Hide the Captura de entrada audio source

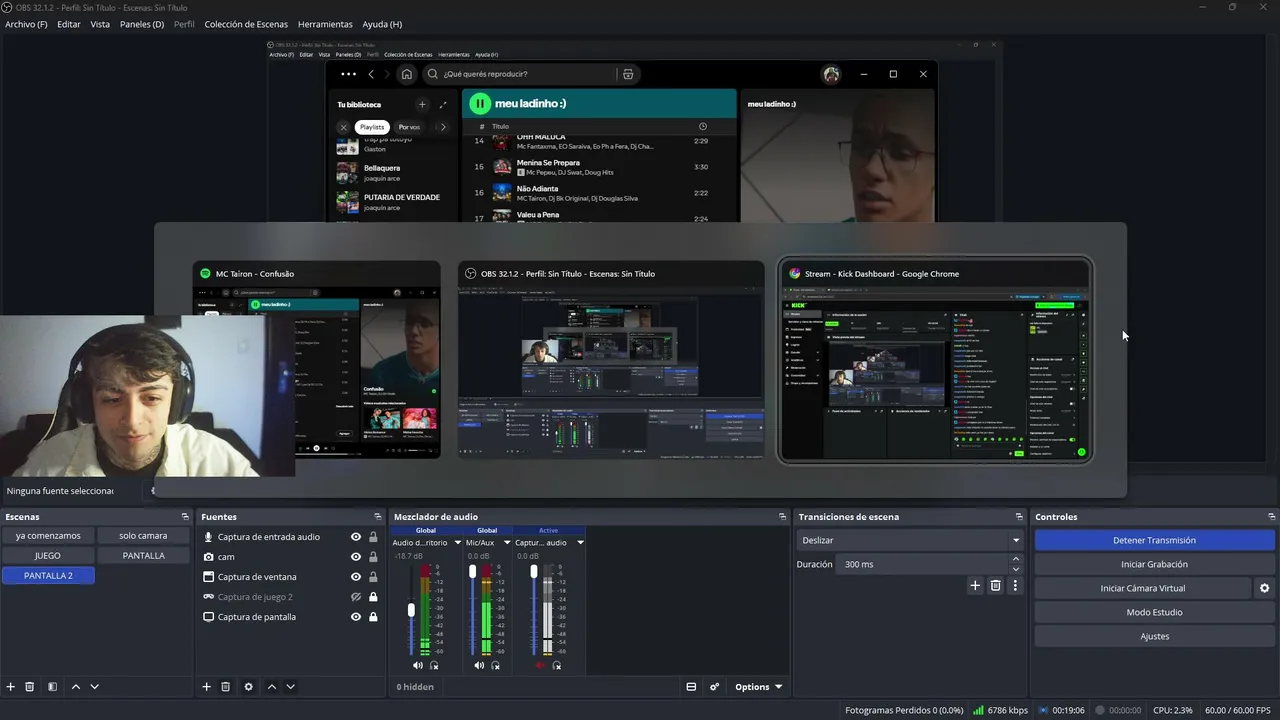pyautogui.click(x=356, y=537)
